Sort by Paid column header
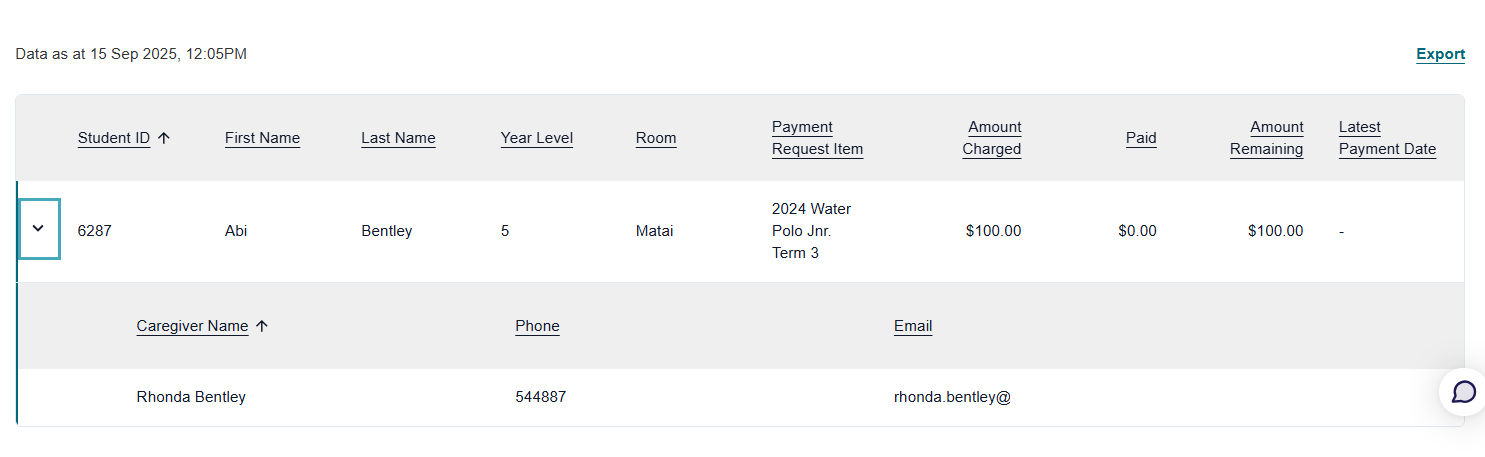Screen dimensions: 1485x457 [x=1141, y=138]
